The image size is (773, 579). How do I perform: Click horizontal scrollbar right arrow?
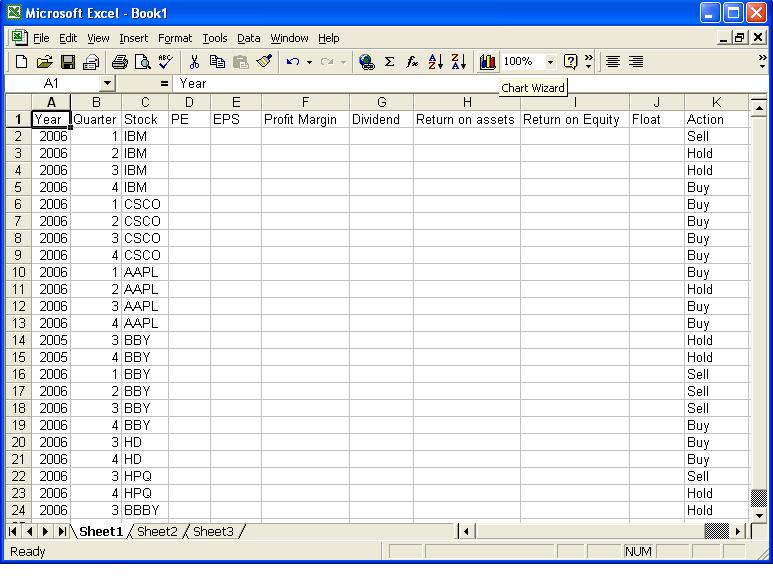(738, 532)
